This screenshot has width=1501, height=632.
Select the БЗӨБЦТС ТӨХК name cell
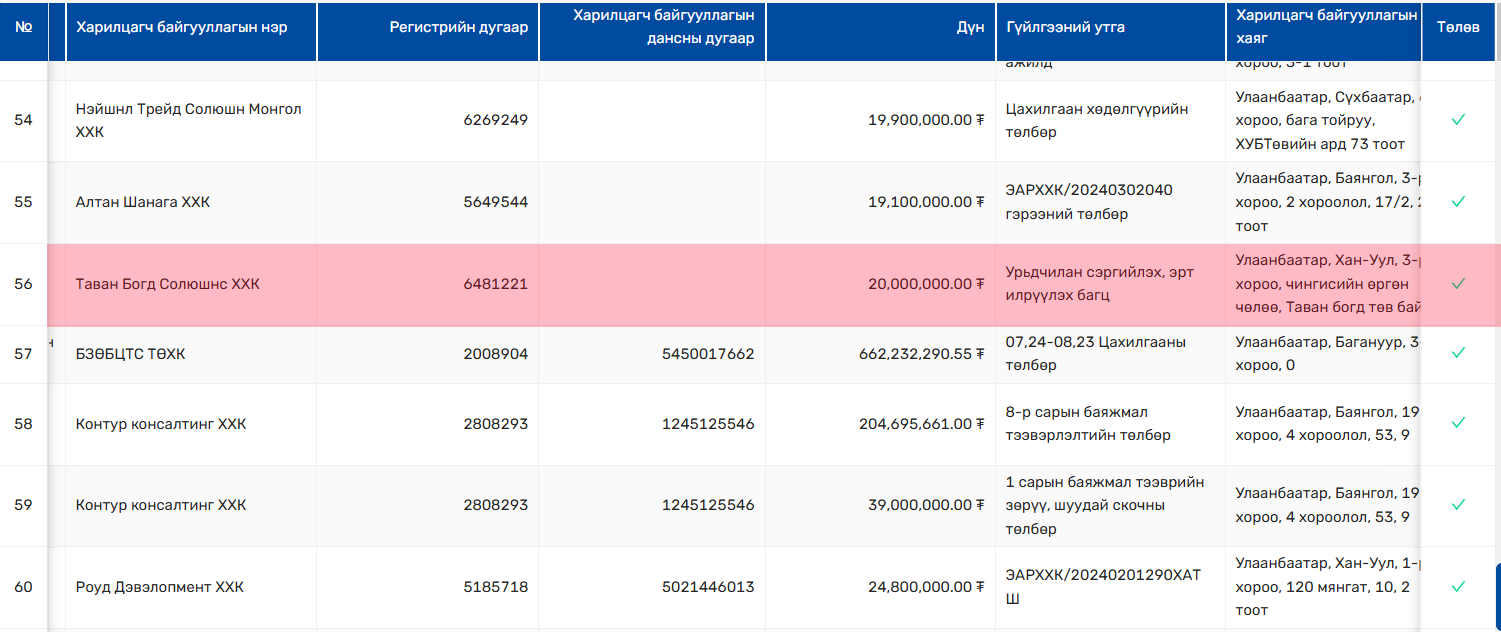point(131,353)
